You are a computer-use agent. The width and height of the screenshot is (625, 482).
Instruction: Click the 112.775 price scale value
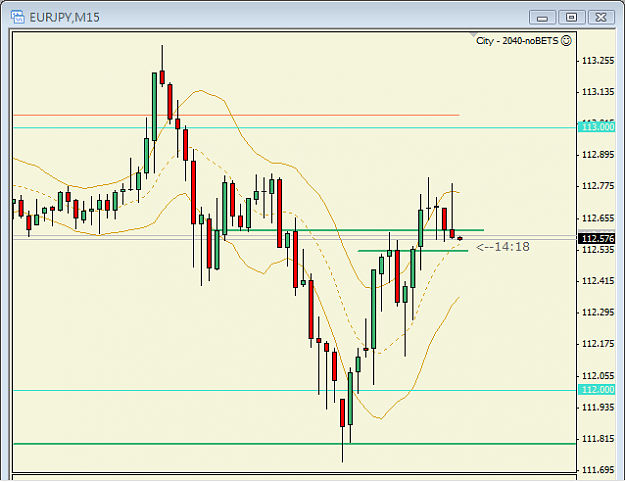[598, 186]
